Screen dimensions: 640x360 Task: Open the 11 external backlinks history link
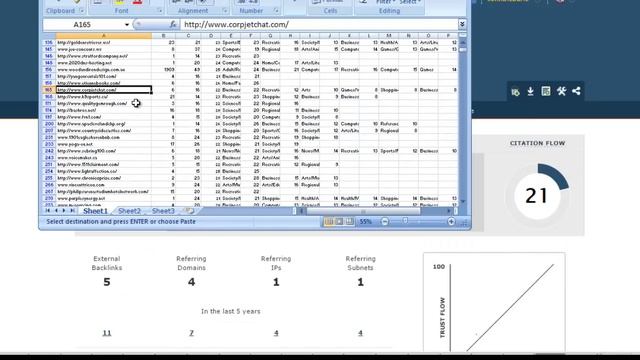[x=107, y=333]
